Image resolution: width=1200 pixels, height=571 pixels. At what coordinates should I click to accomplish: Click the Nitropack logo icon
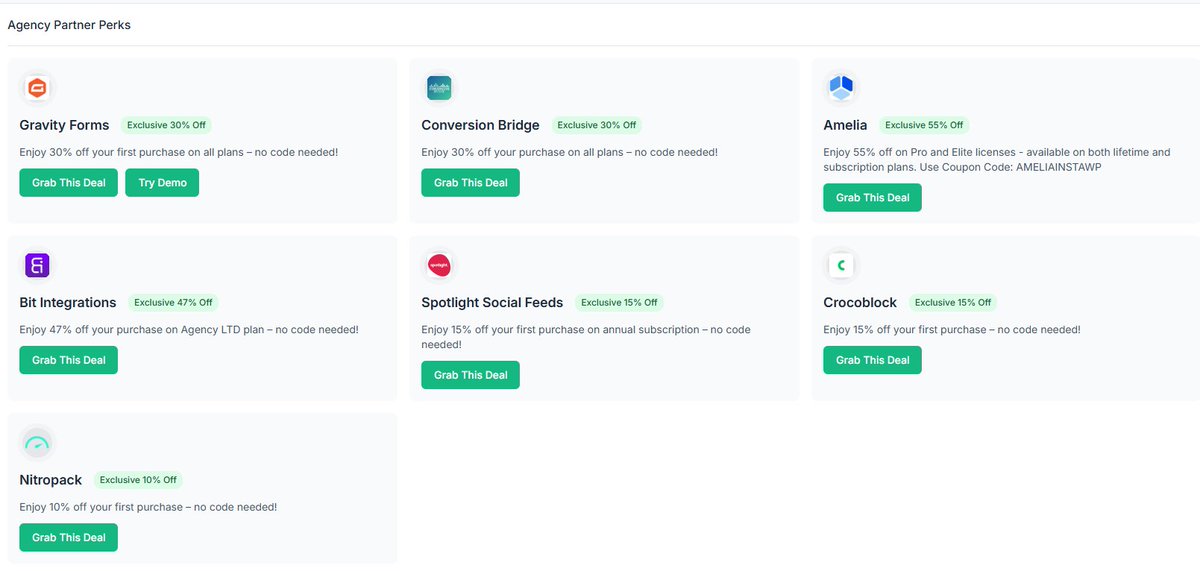tap(37, 443)
